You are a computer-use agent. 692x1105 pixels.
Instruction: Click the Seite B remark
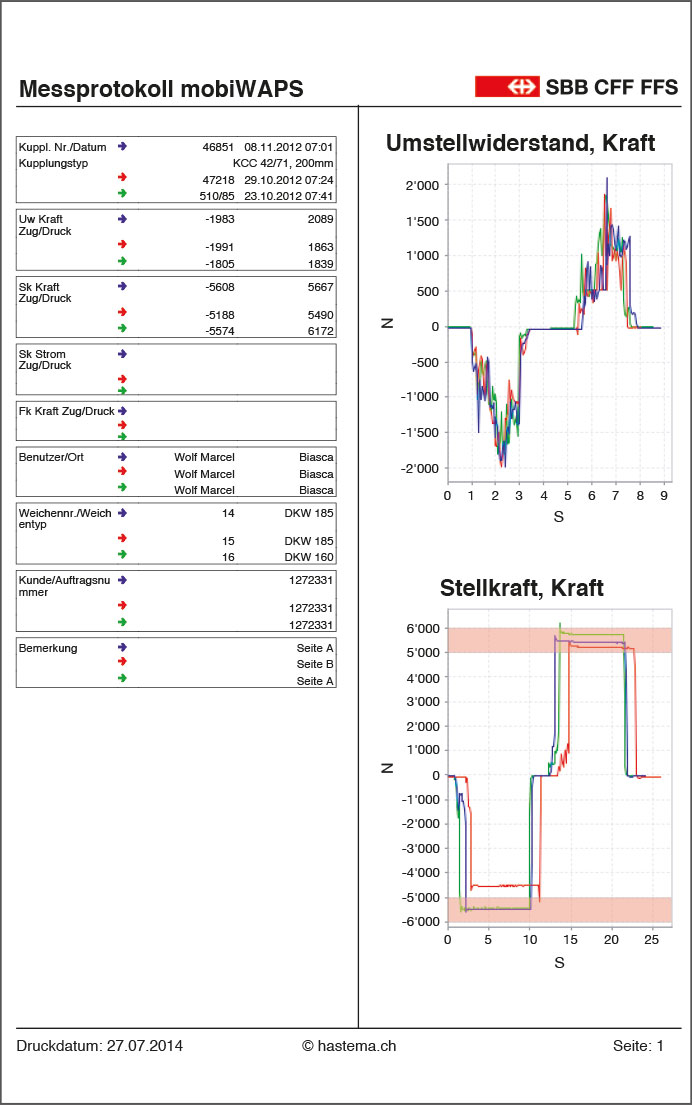tap(314, 665)
